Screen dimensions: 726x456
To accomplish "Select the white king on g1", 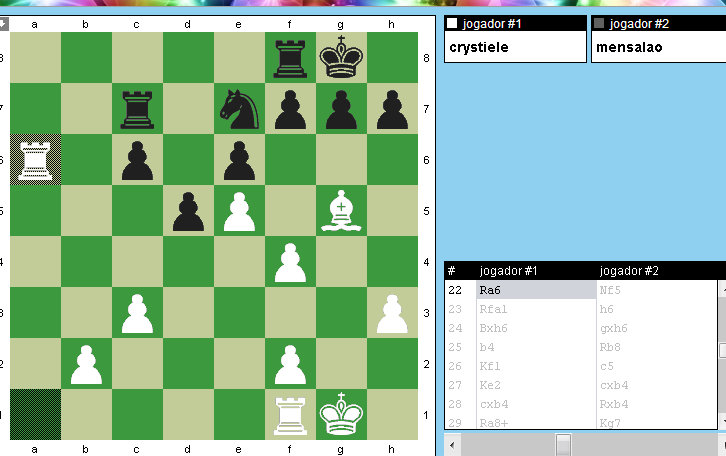I will click(x=341, y=414).
